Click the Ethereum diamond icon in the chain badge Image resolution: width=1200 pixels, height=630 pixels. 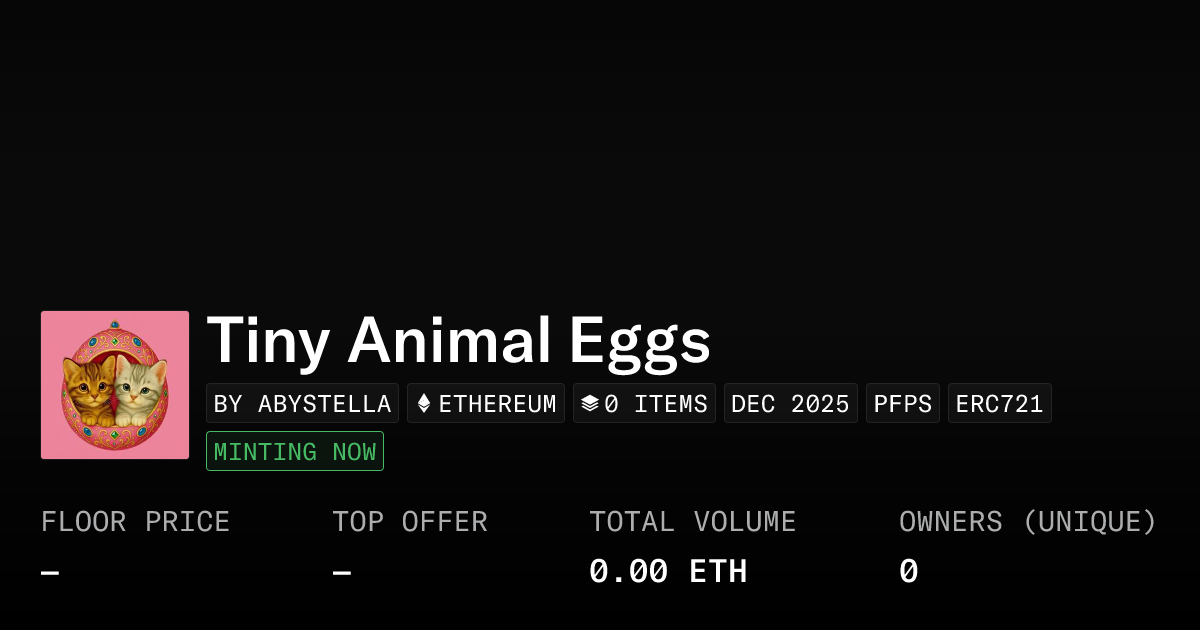pos(425,403)
